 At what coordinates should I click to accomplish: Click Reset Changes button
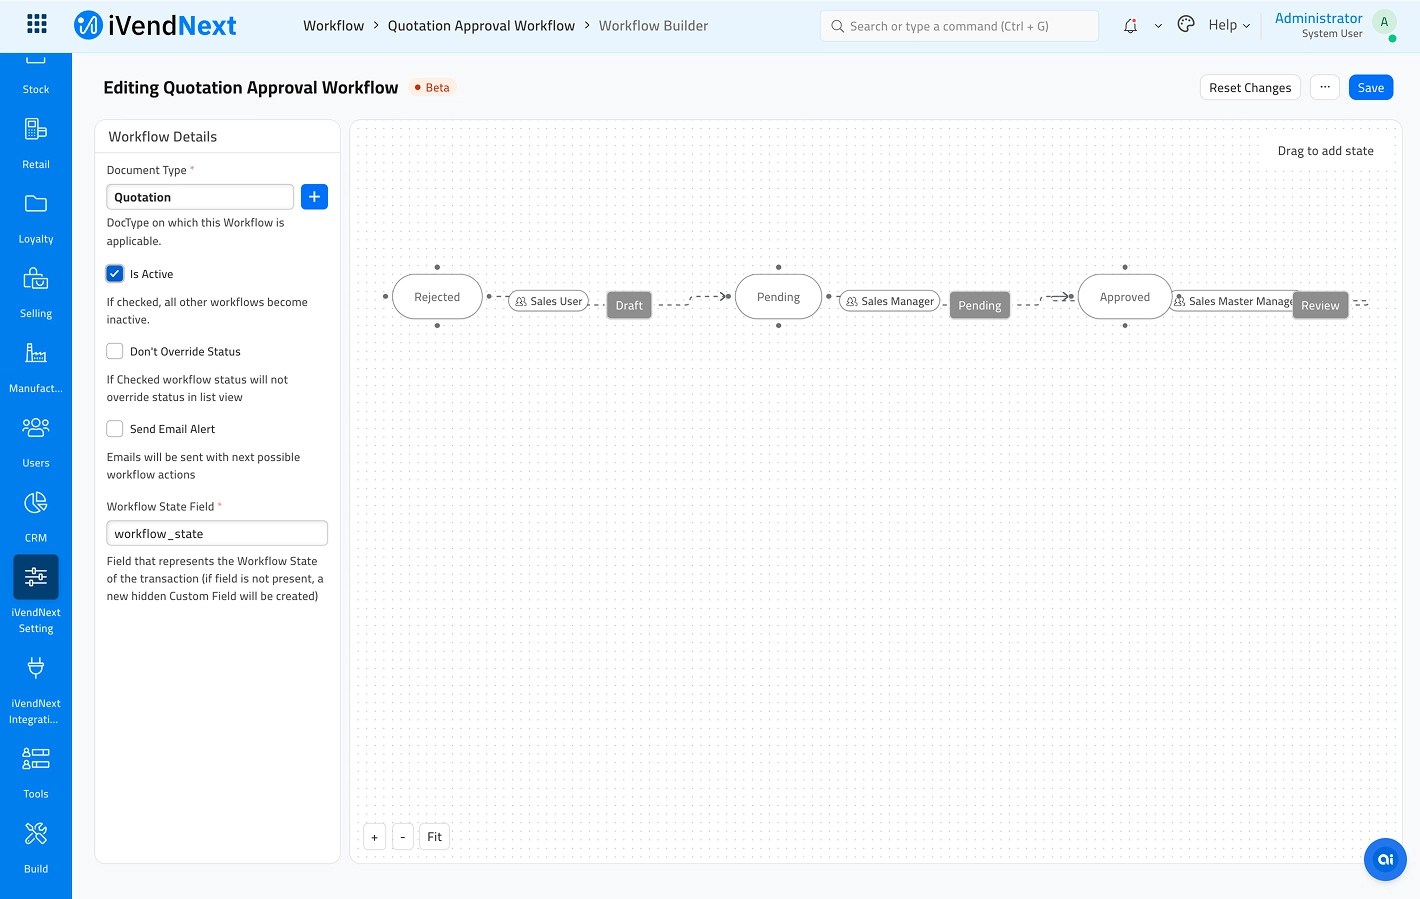(x=1250, y=87)
